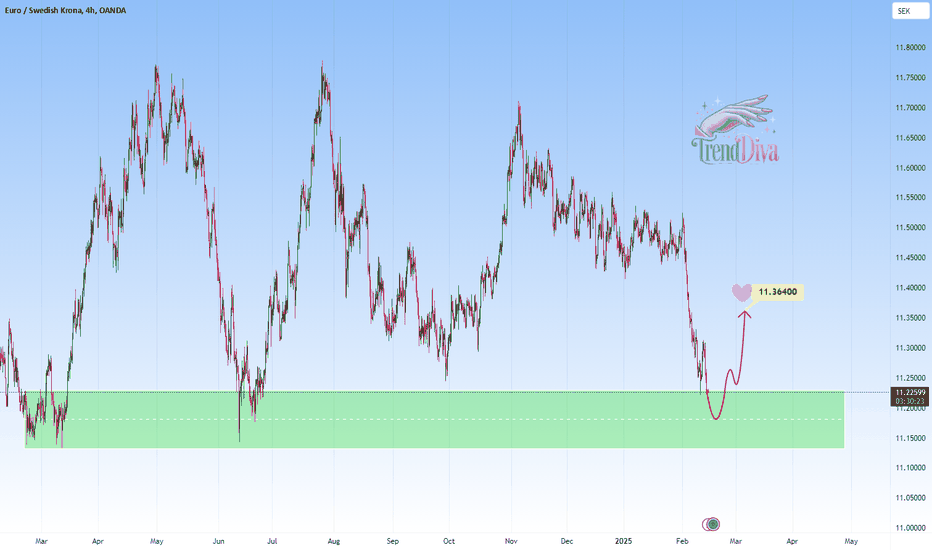Click the 11.65000 price axis label

coord(911,138)
